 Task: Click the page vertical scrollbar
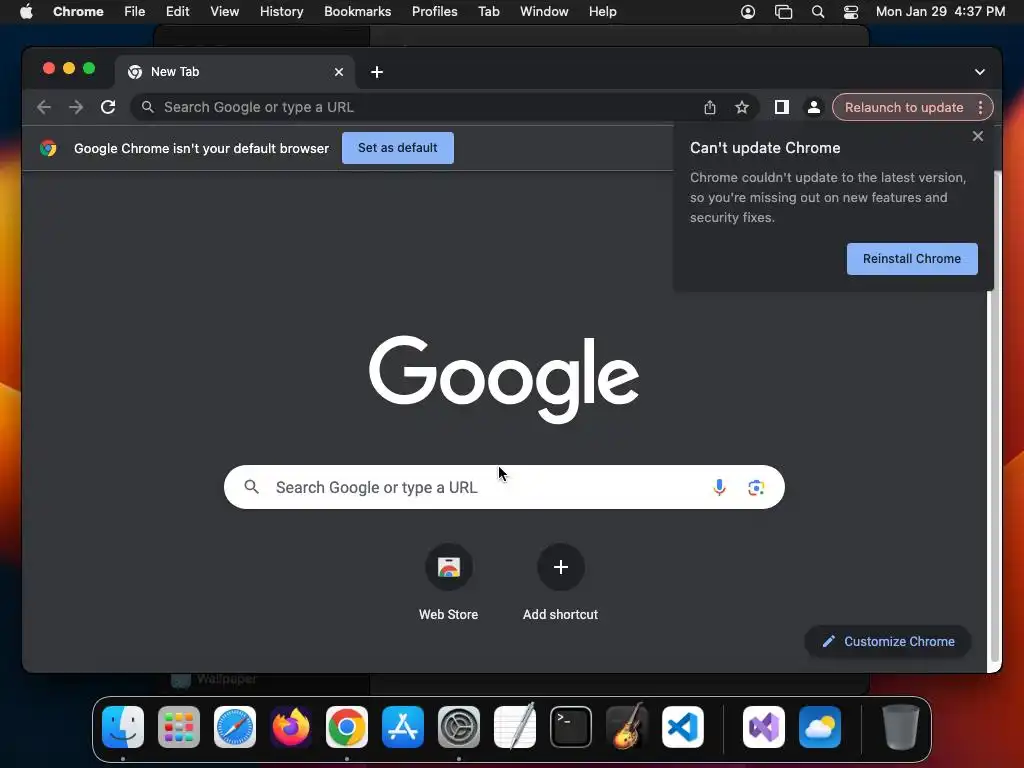pyautogui.click(x=995, y=418)
